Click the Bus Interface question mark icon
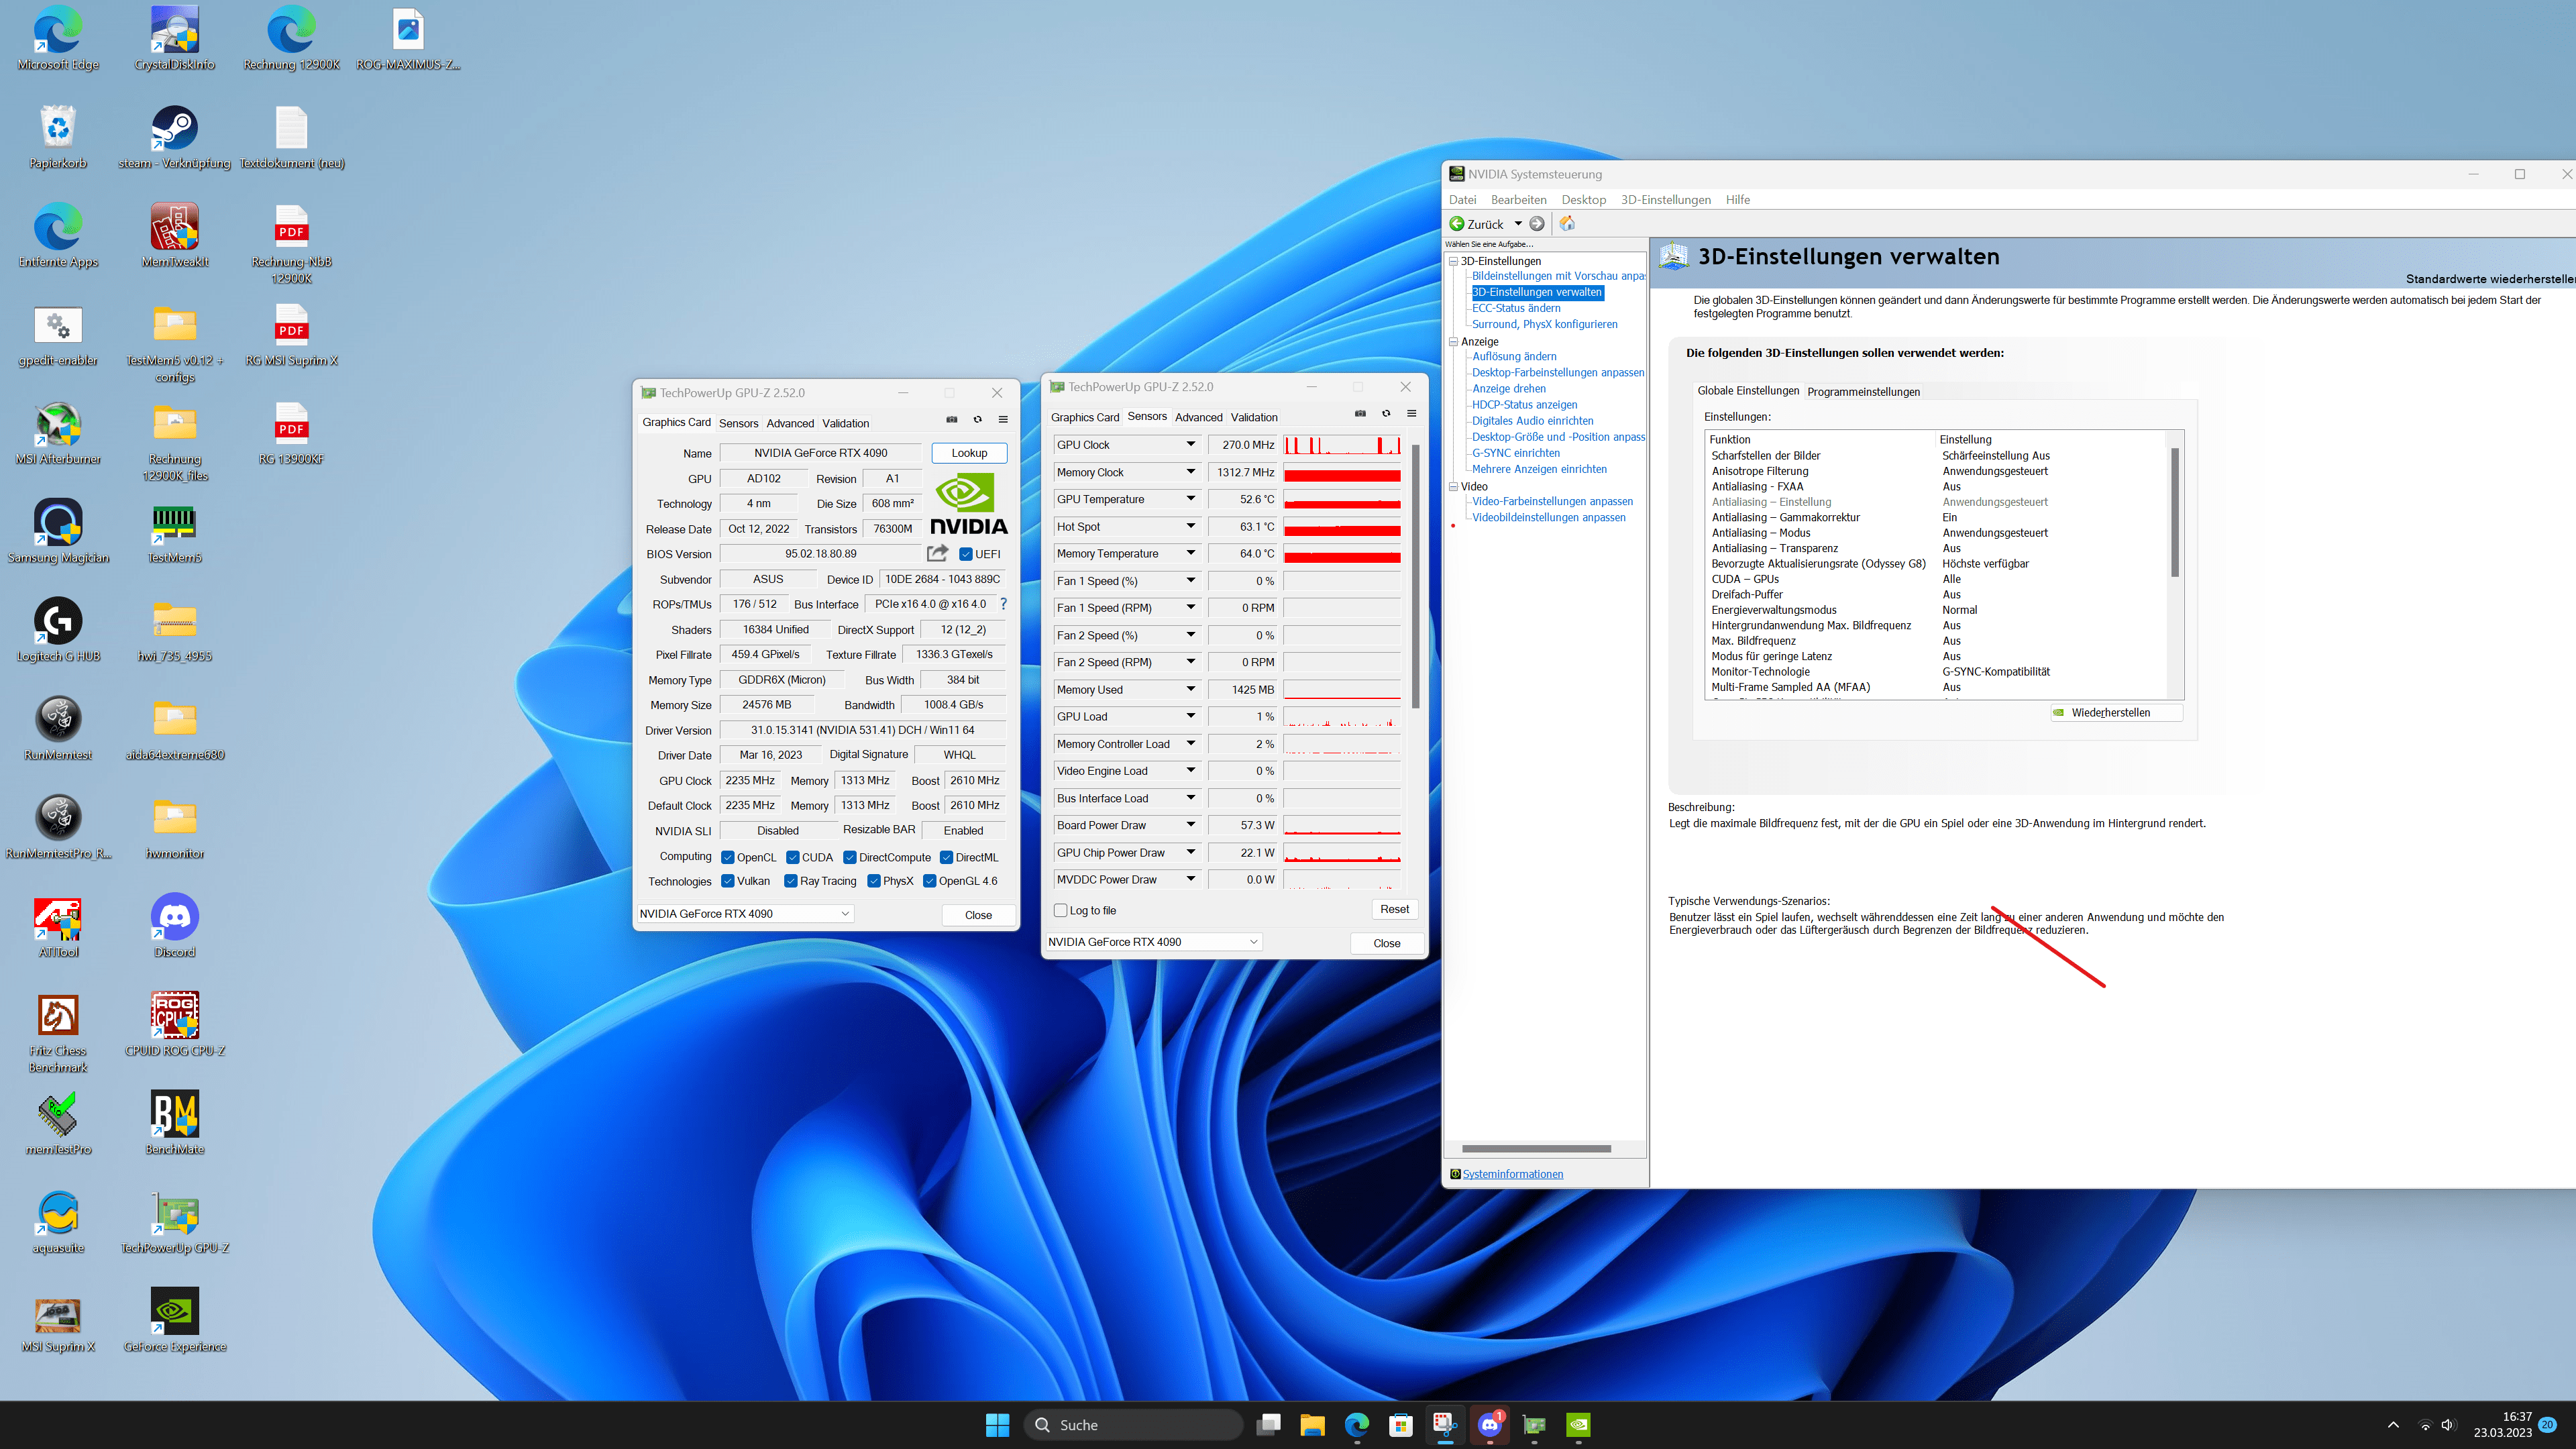2576x1449 pixels. tap(1003, 604)
